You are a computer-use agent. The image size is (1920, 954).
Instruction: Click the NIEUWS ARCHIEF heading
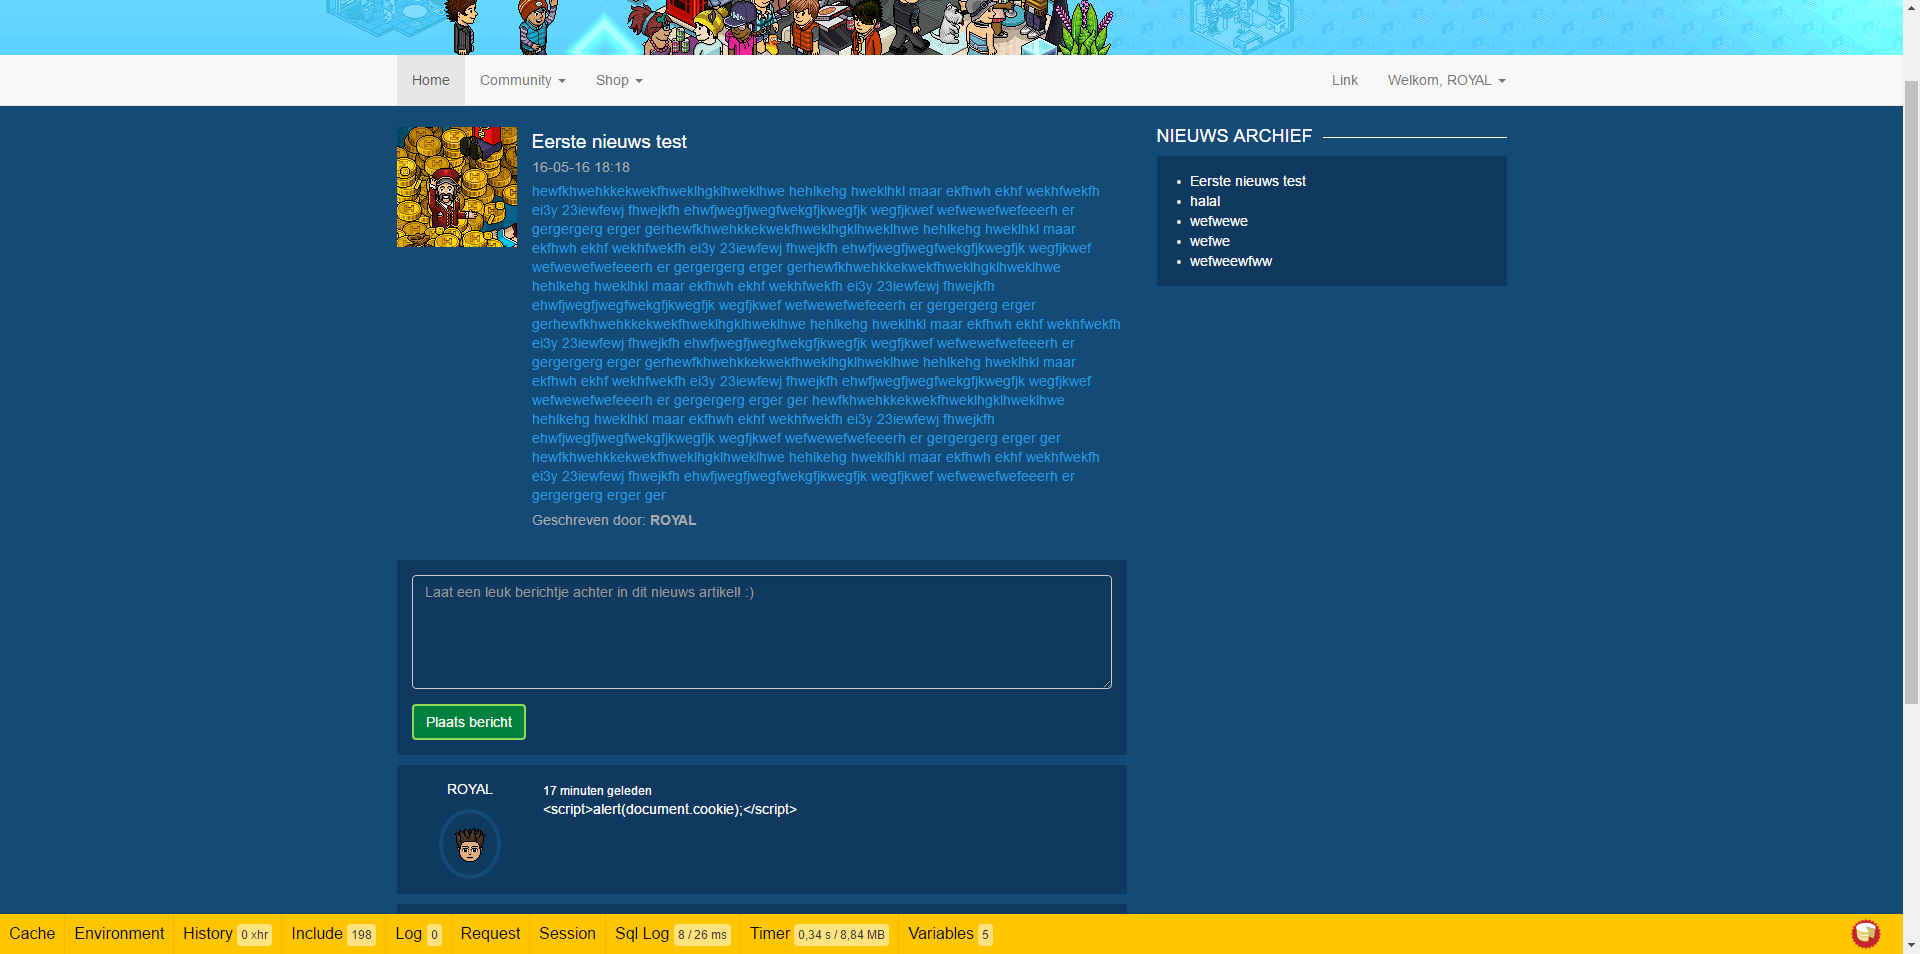[x=1234, y=136]
